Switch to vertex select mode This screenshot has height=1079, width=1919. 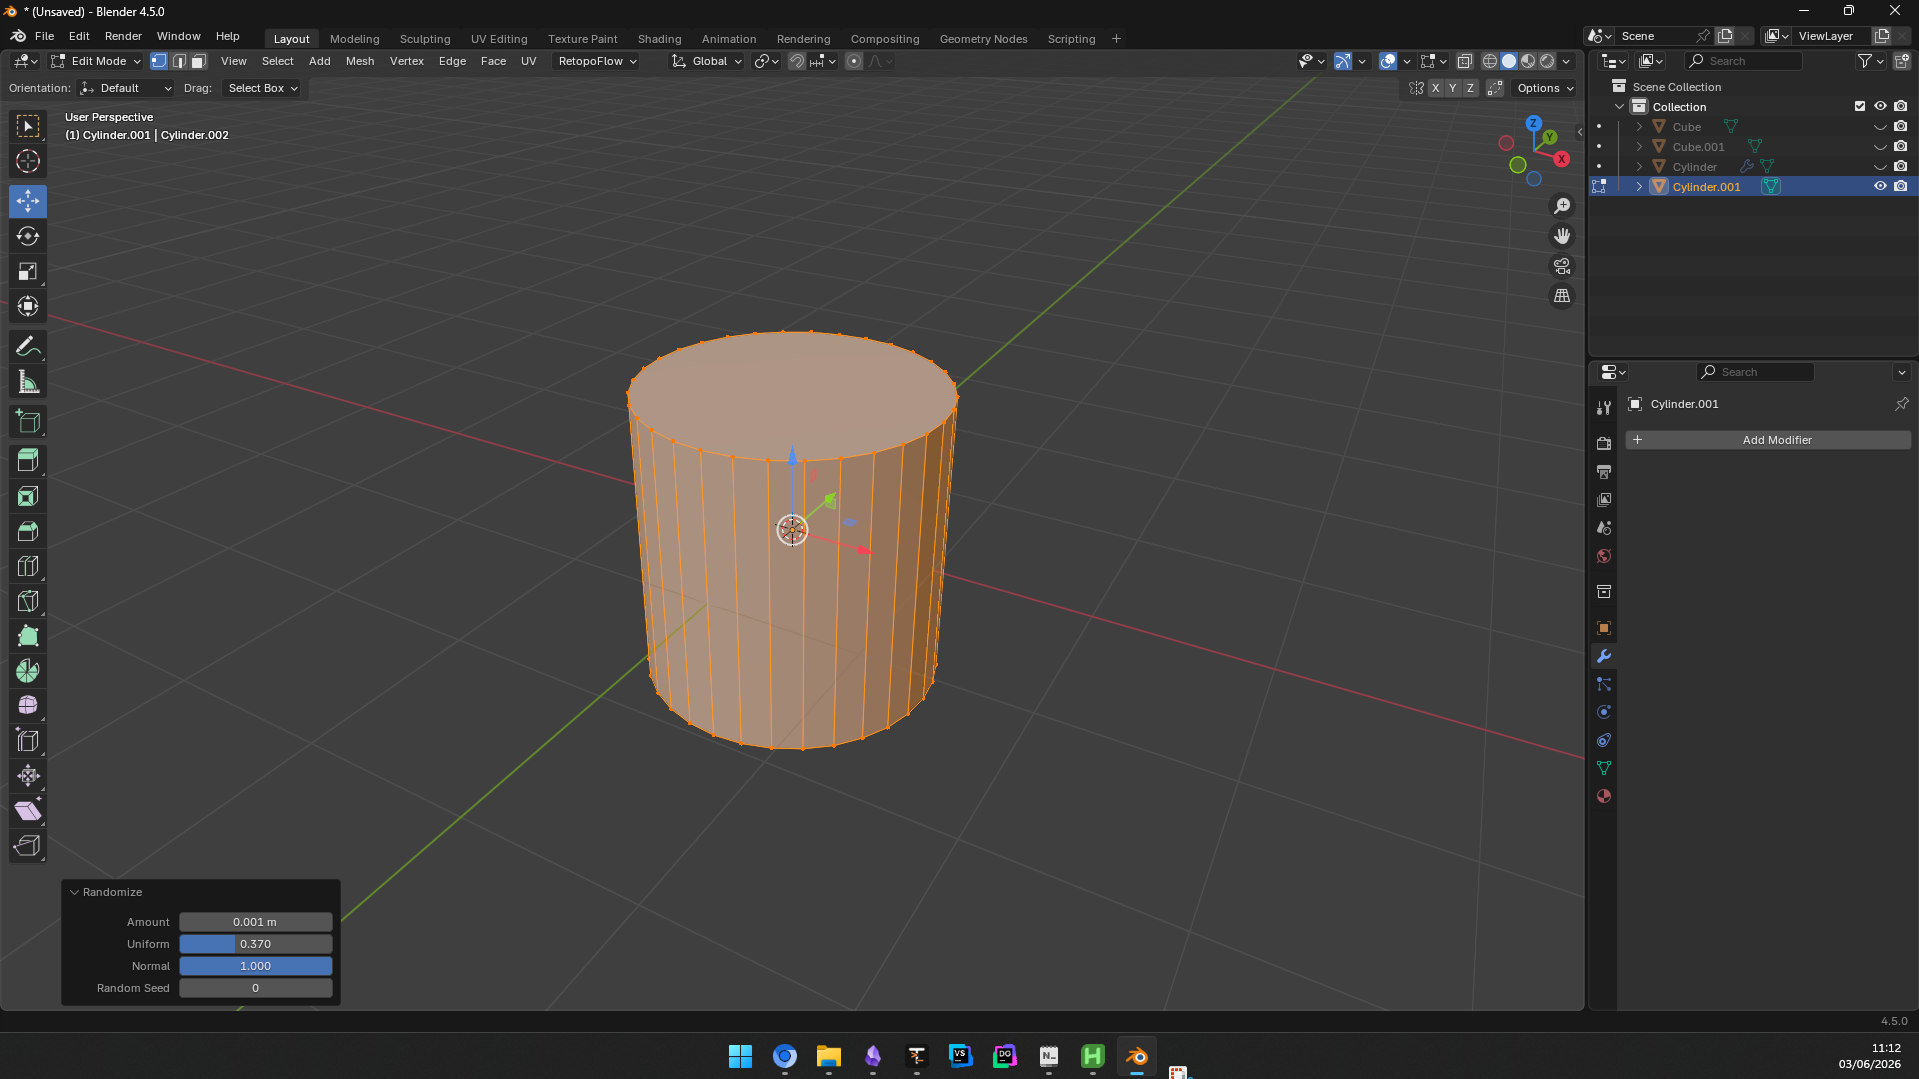pyautogui.click(x=159, y=61)
